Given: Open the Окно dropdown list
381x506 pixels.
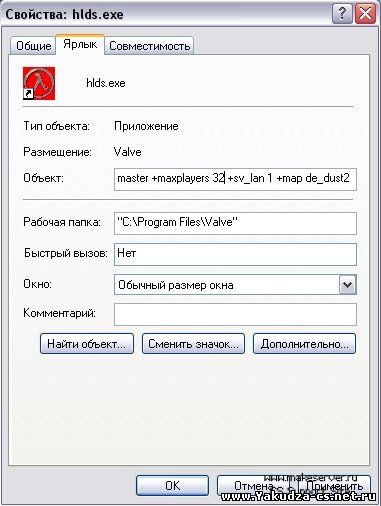Looking at the screenshot, I should (x=235, y=284).
